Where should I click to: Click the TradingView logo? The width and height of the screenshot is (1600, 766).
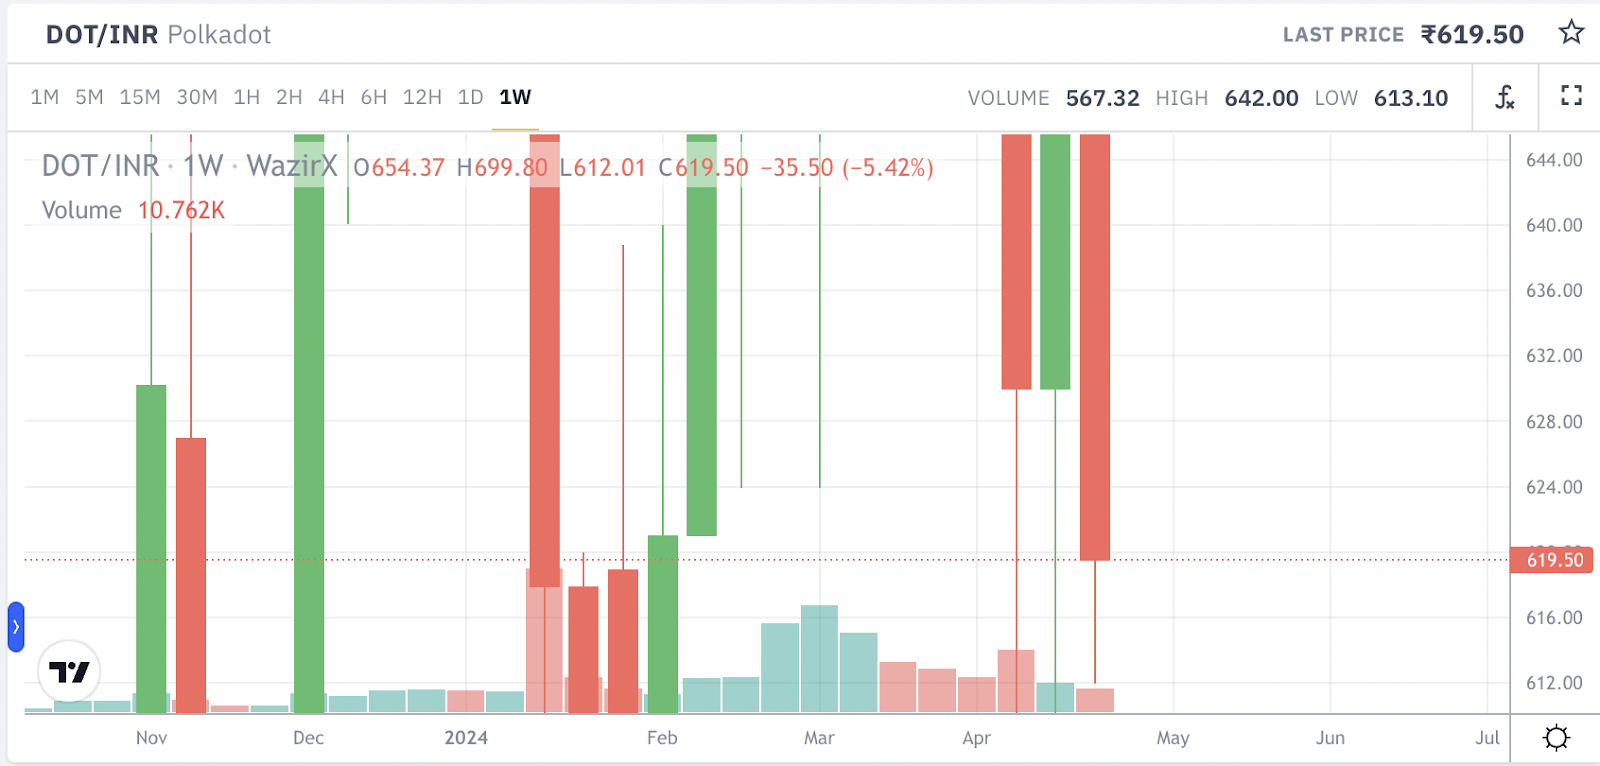point(69,672)
